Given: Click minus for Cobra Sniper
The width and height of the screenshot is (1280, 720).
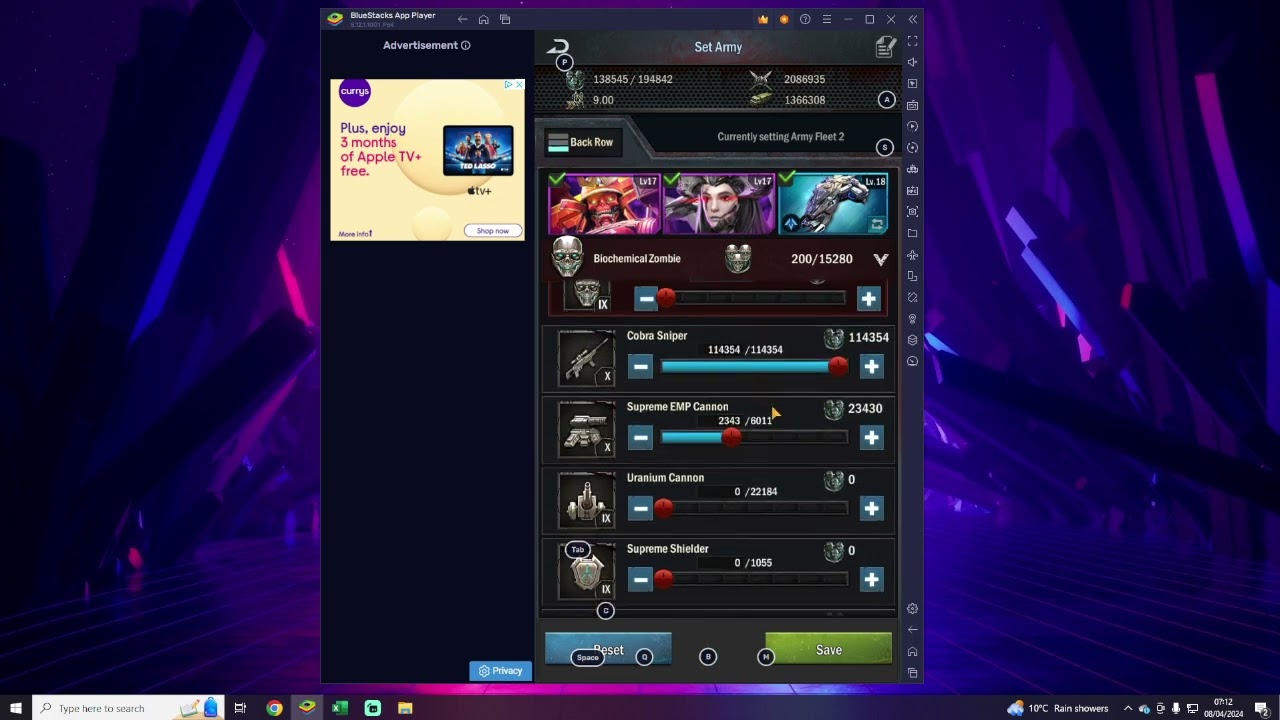Looking at the screenshot, I should 641,367.
